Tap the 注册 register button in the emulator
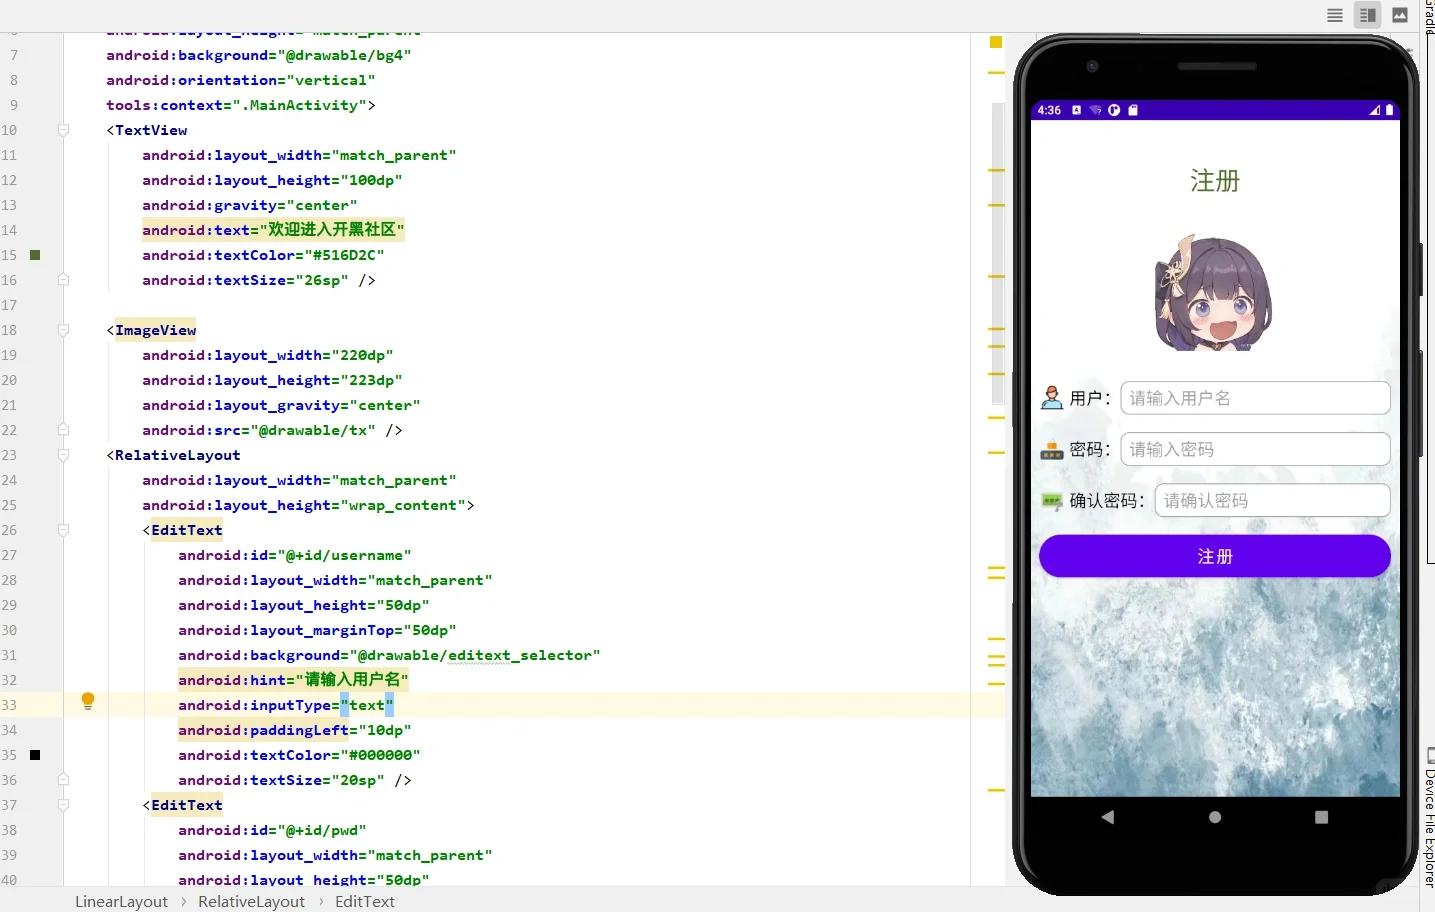This screenshot has height=912, width=1435. (1214, 556)
